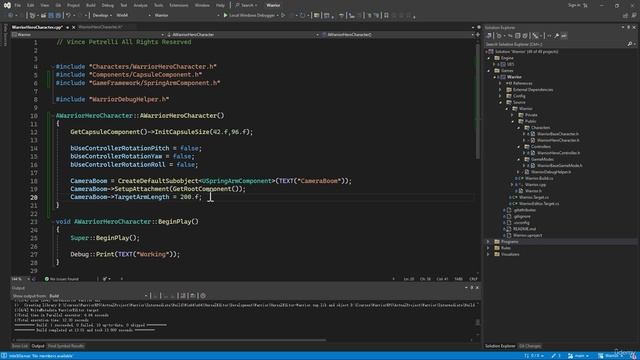Click the Undo toolbar icon
This screenshot has width=640, height=360.
coord(68,15)
